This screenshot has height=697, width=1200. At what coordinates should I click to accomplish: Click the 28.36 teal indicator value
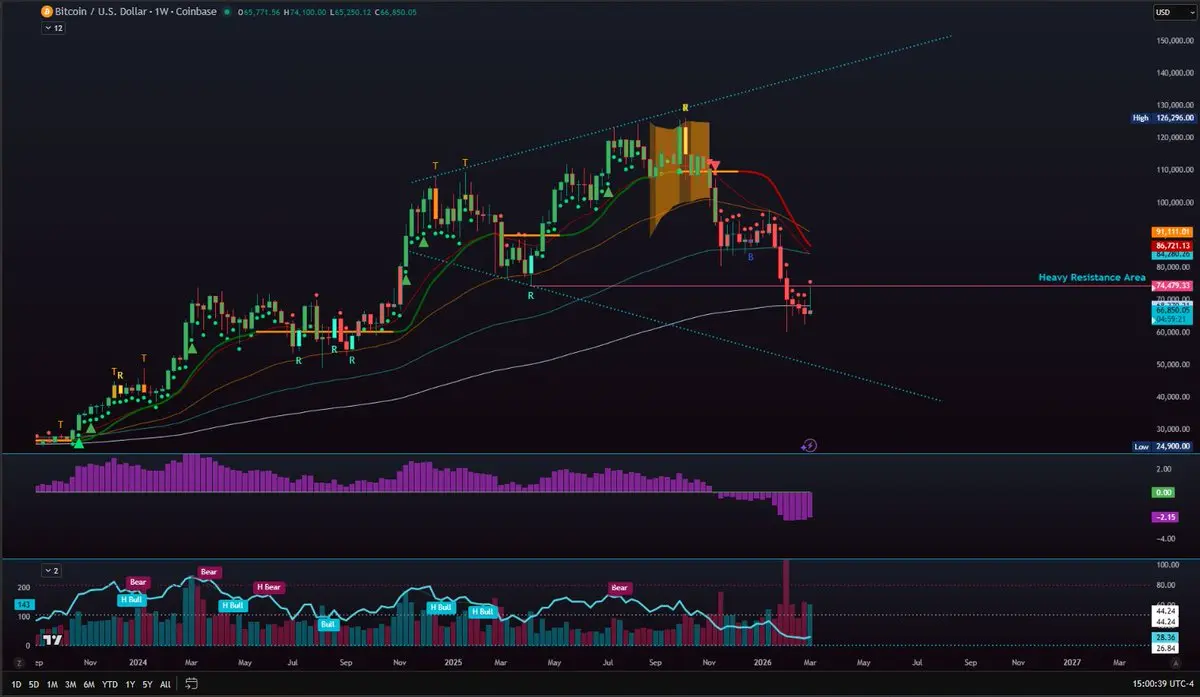[1165, 635]
